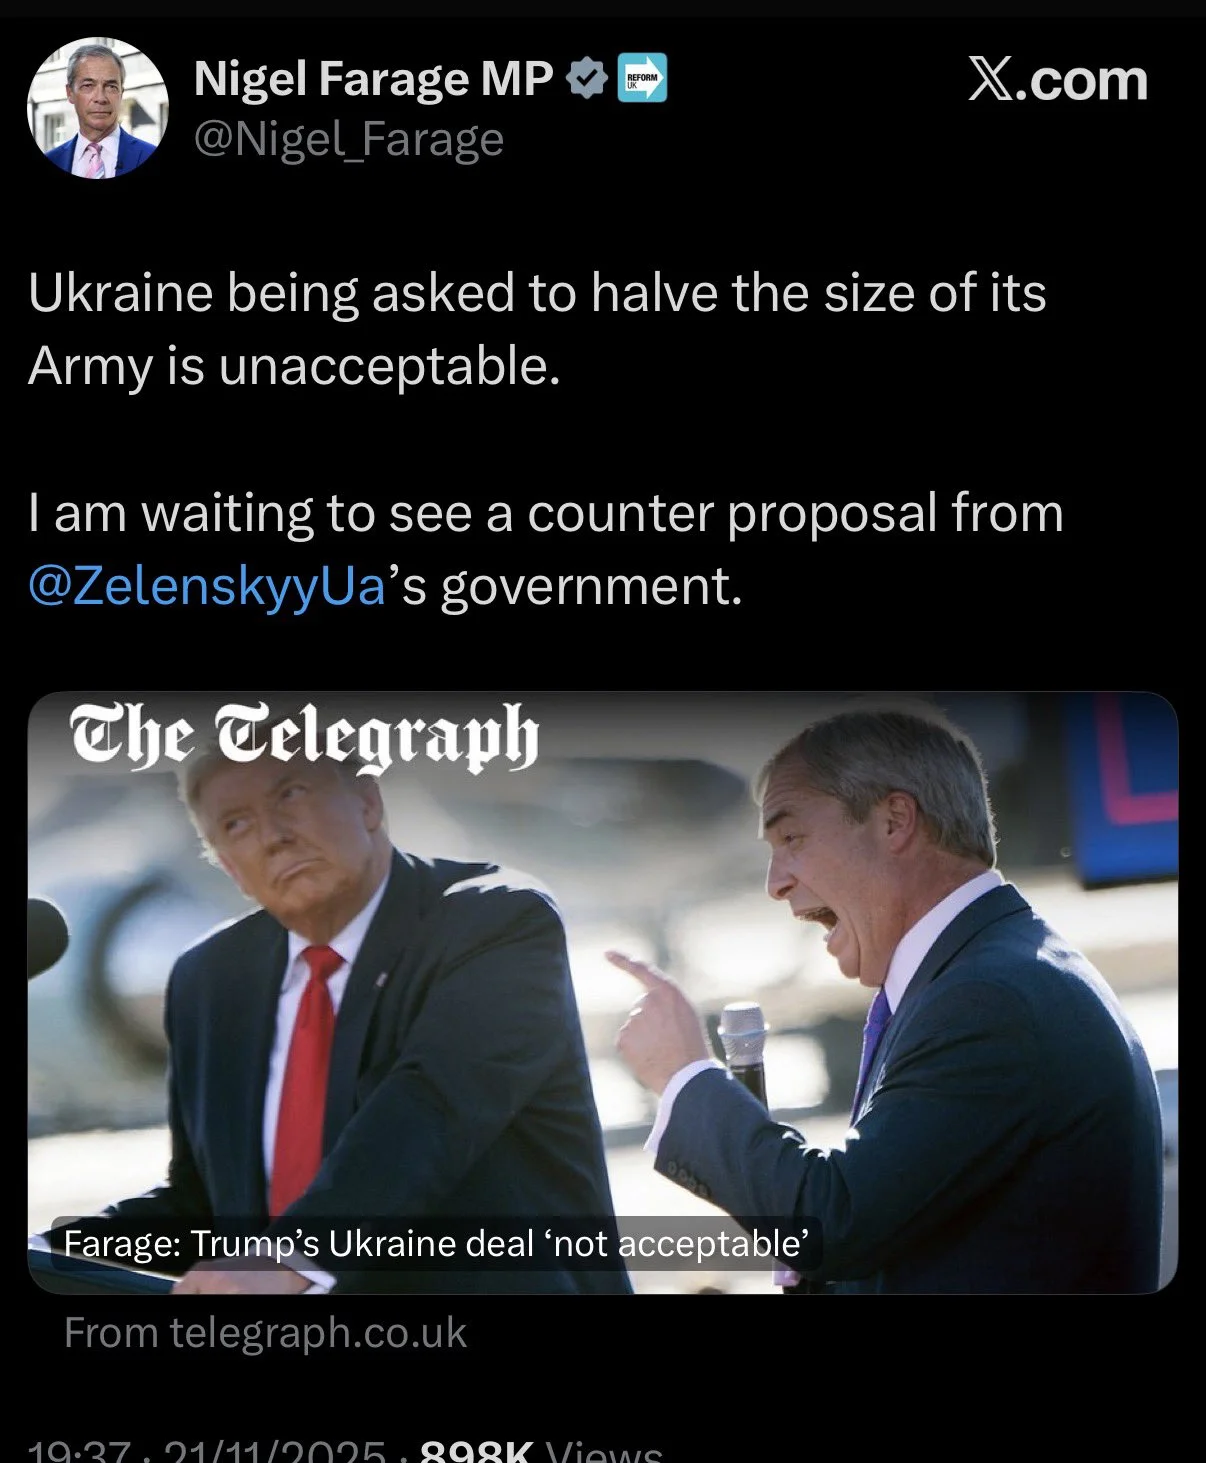1206x1463 pixels.
Task: Open headline 'Trump's Ukraine deal not acceptable'
Action: pos(436,1244)
